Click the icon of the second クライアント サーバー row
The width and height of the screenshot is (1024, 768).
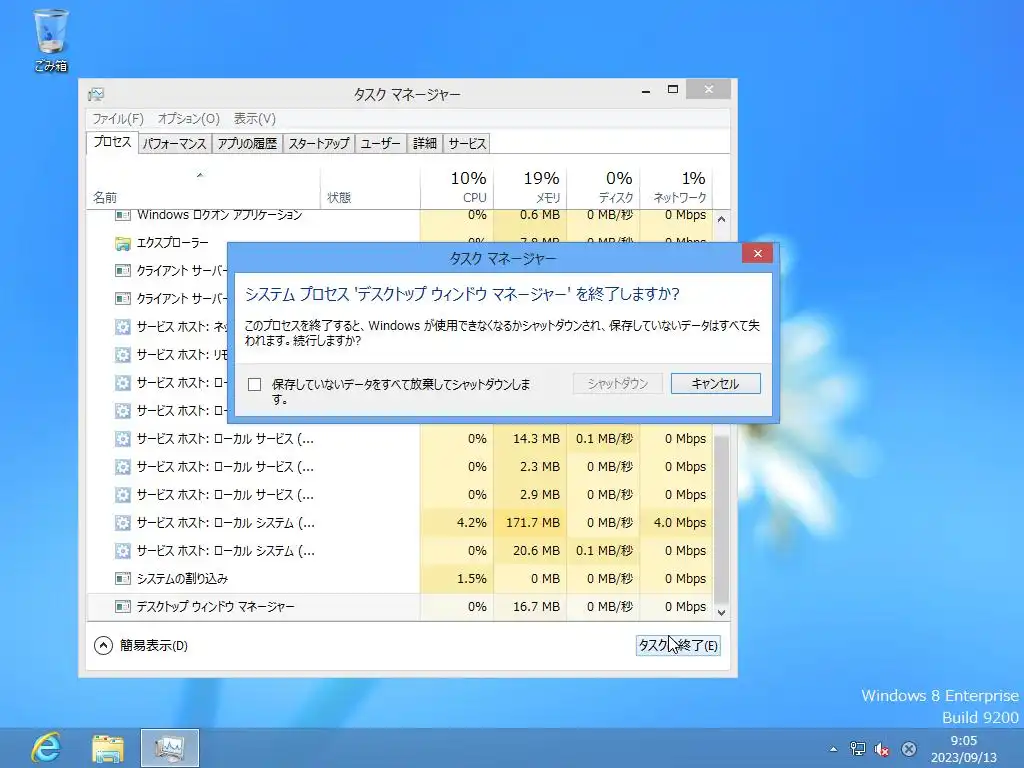[122, 298]
